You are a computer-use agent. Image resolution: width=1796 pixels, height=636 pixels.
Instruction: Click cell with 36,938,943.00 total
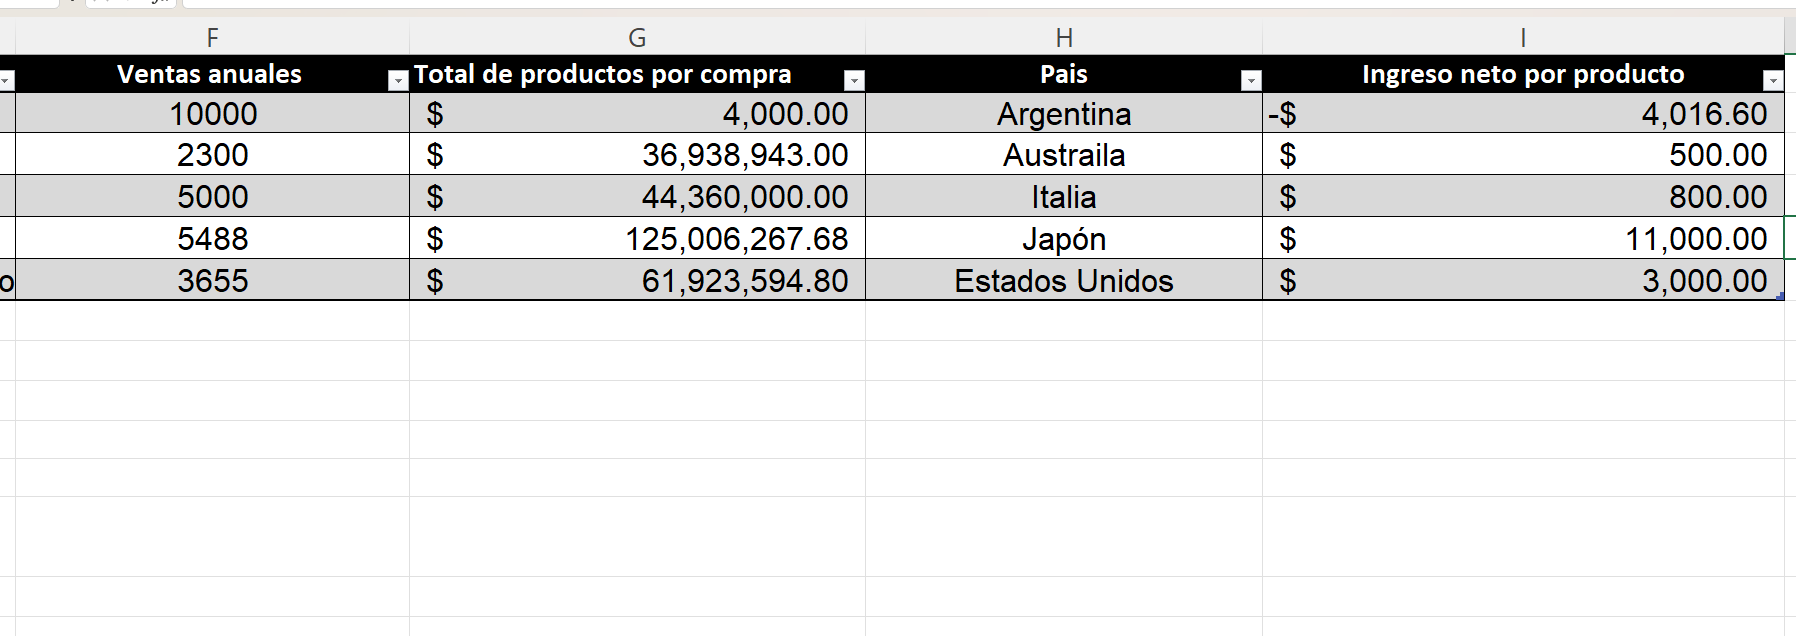click(637, 155)
